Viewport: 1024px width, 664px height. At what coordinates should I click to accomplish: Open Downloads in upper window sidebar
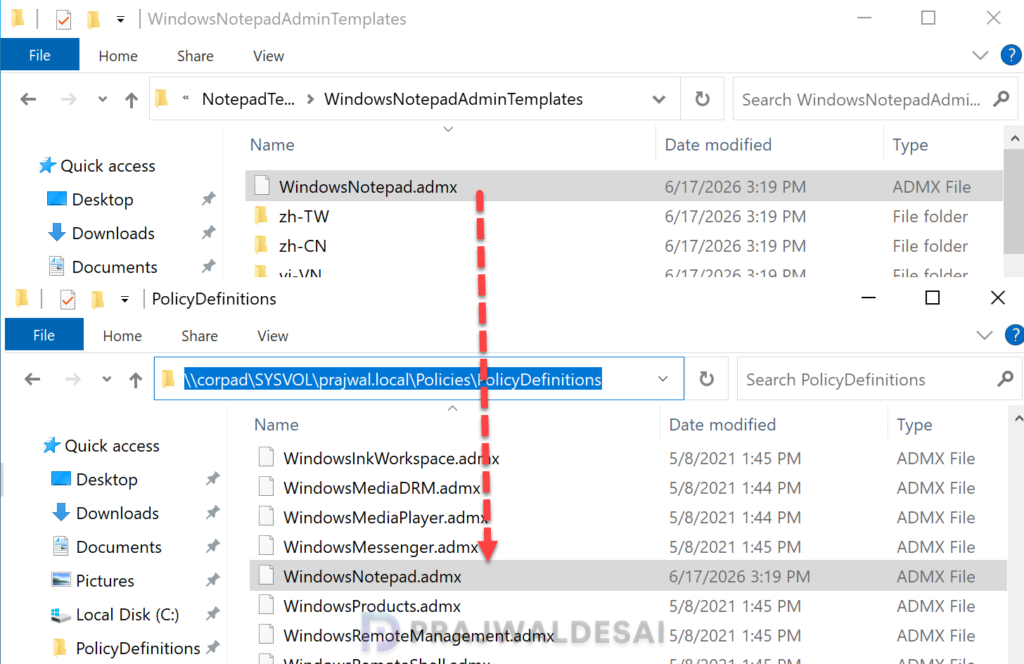point(113,233)
